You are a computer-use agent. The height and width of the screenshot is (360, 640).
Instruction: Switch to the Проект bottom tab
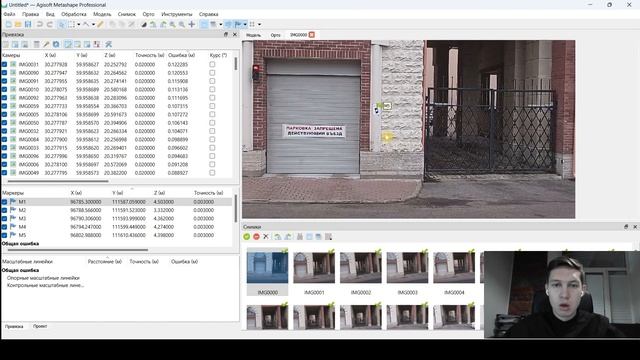pos(40,327)
